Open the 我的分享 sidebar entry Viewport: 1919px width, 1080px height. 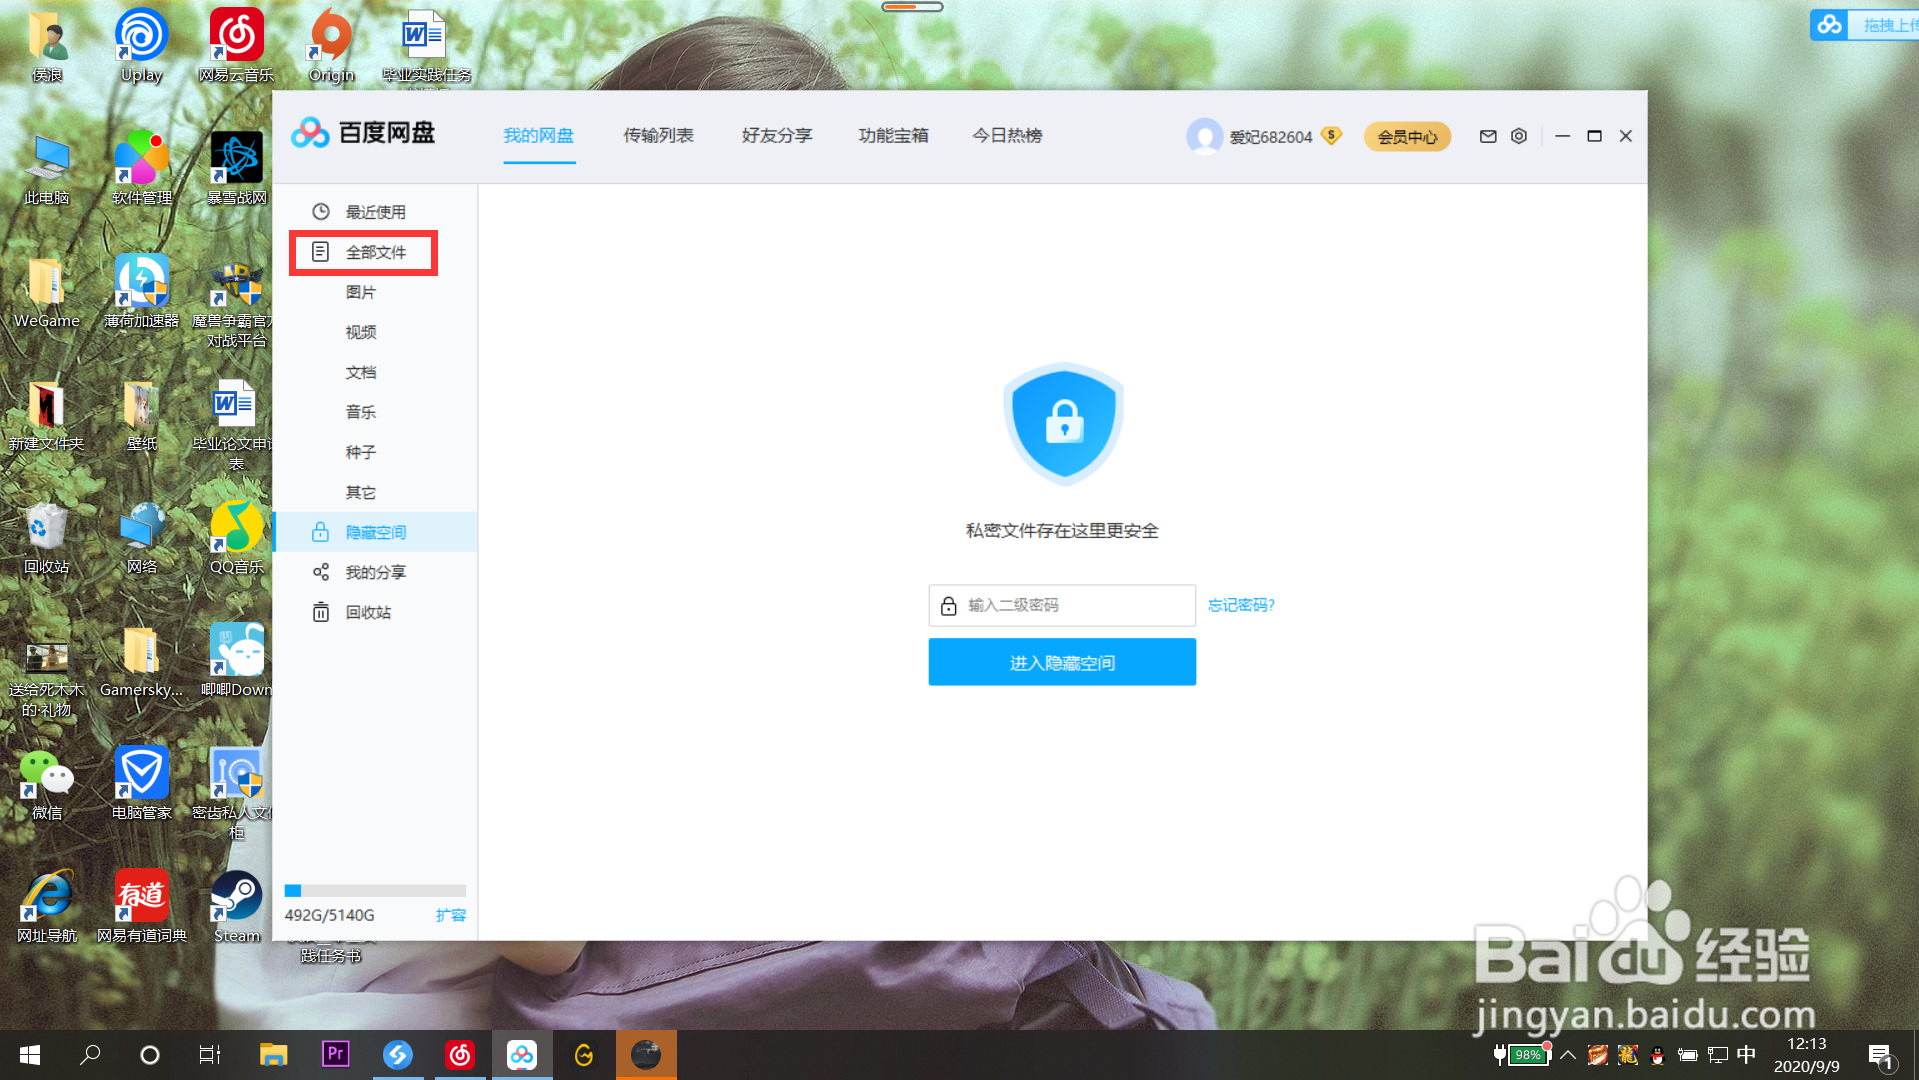pos(377,571)
